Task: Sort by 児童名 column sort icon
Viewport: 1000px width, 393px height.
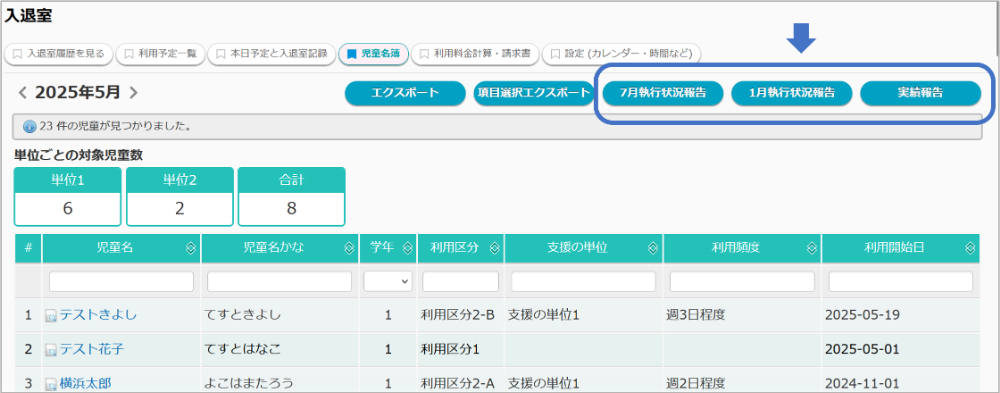Action: [190, 249]
